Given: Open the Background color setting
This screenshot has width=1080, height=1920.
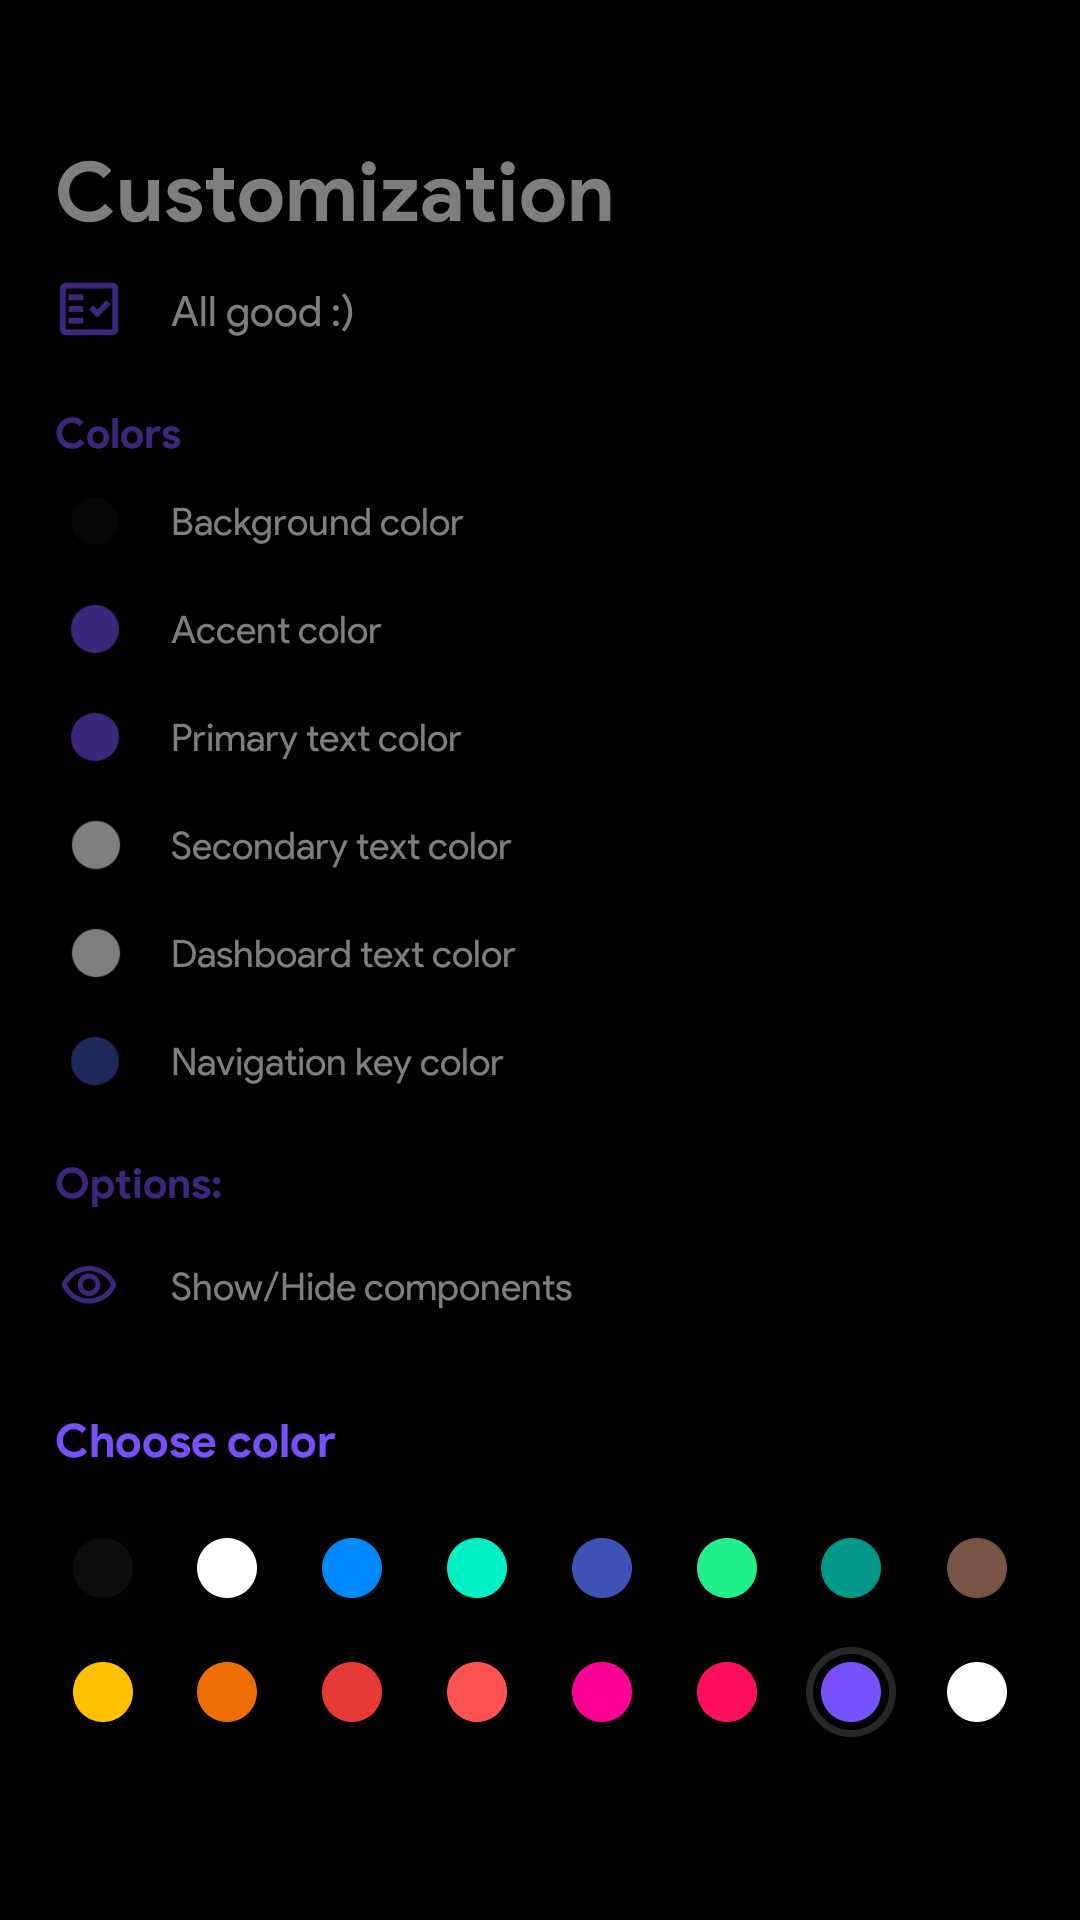Looking at the screenshot, I should [x=317, y=523].
